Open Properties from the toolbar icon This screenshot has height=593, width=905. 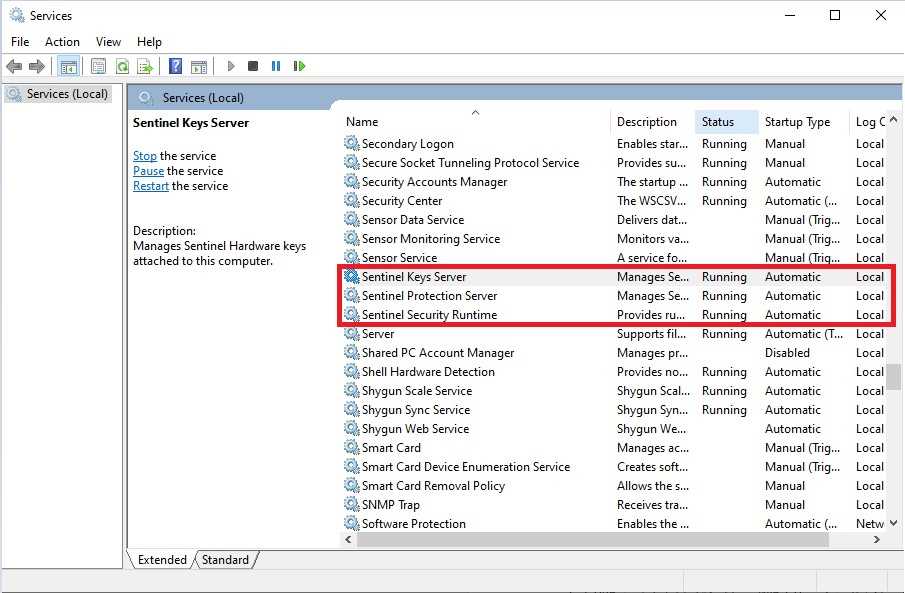click(98, 66)
